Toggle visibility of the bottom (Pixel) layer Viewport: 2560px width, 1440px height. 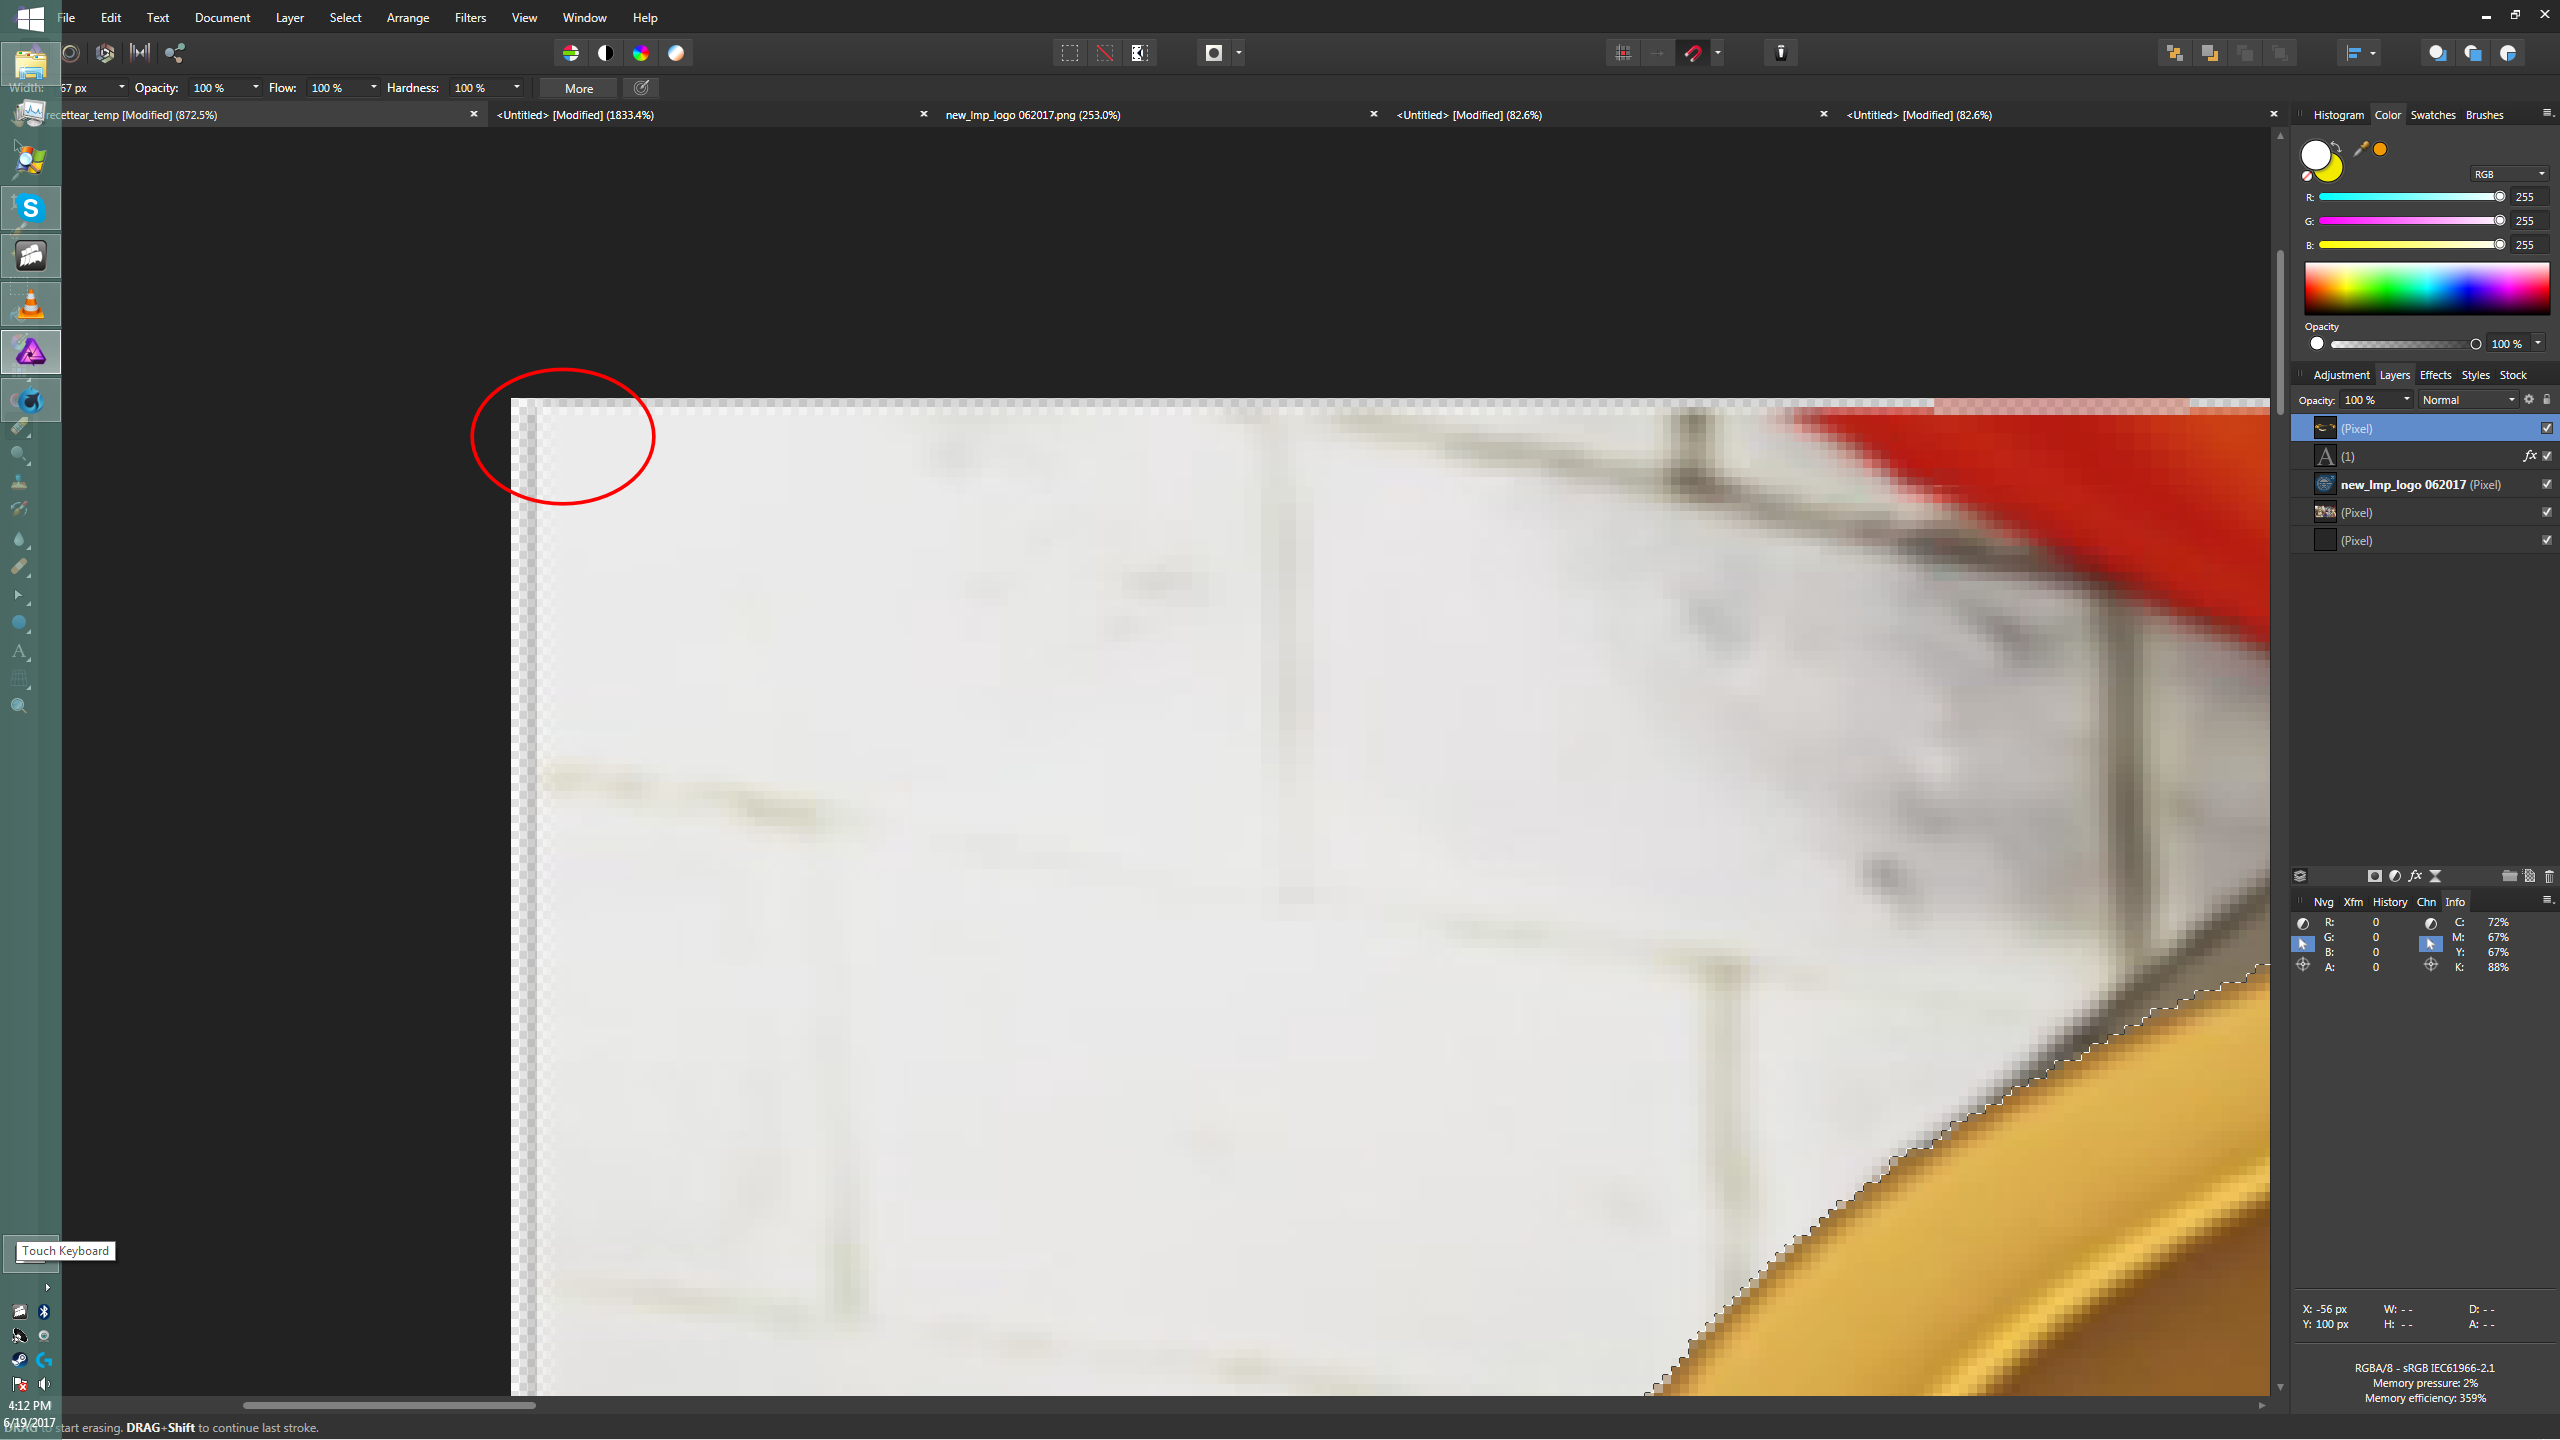pyautogui.click(x=2547, y=540)
